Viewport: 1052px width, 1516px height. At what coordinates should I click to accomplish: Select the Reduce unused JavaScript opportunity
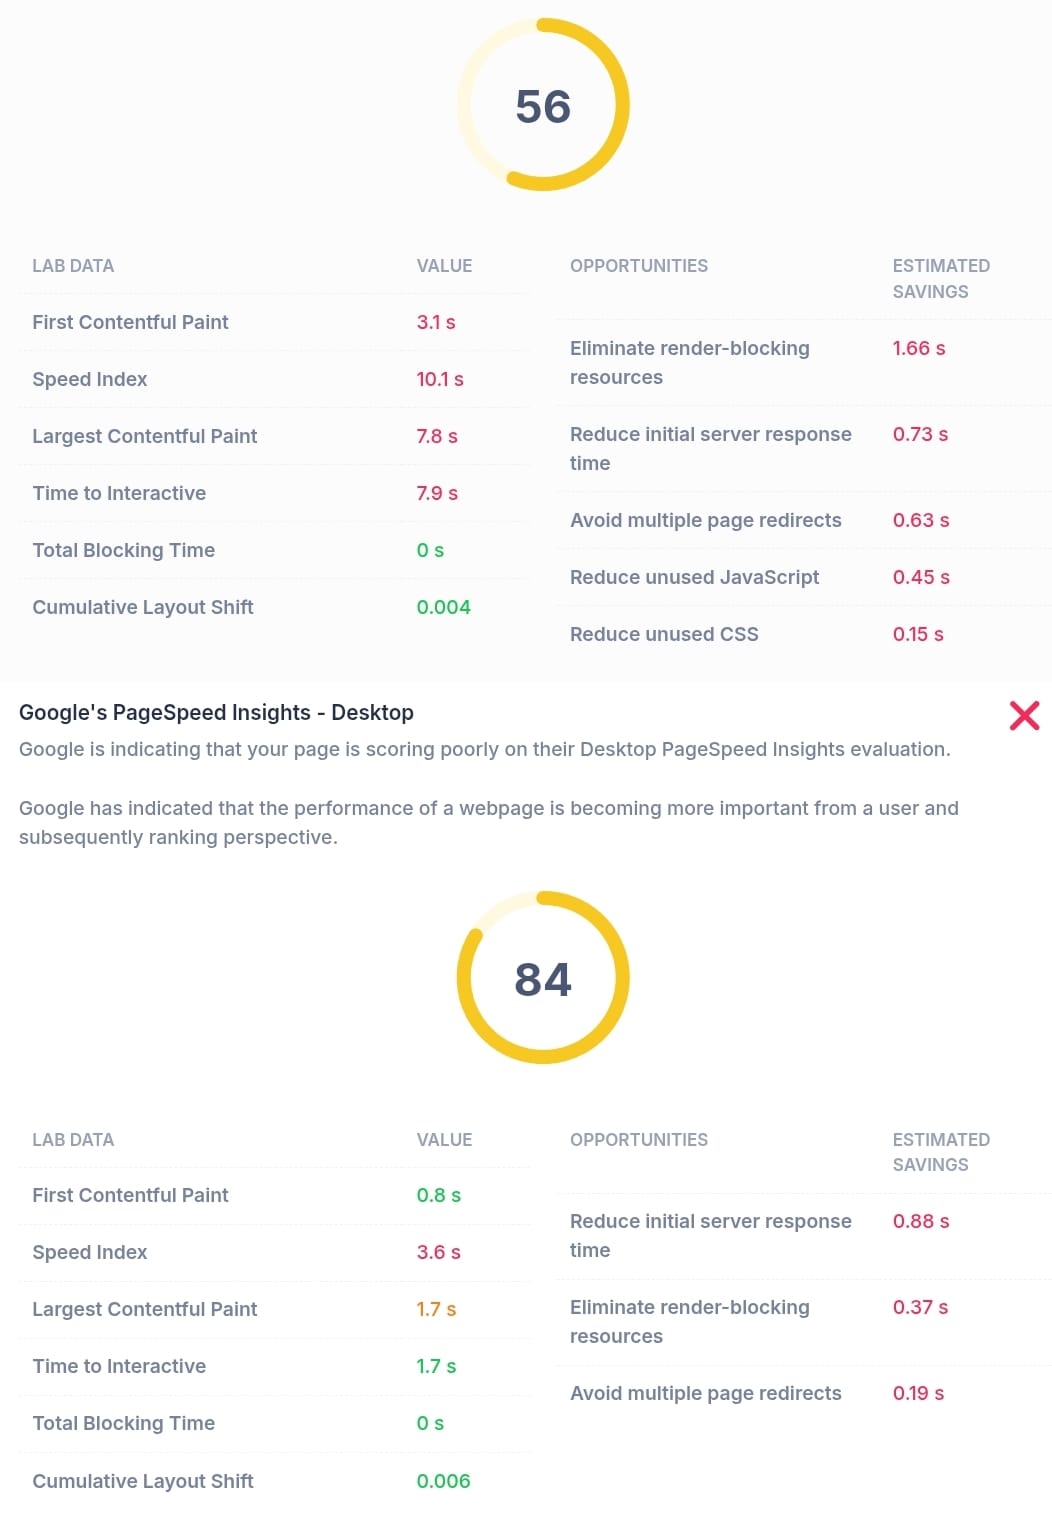point(694,577)
